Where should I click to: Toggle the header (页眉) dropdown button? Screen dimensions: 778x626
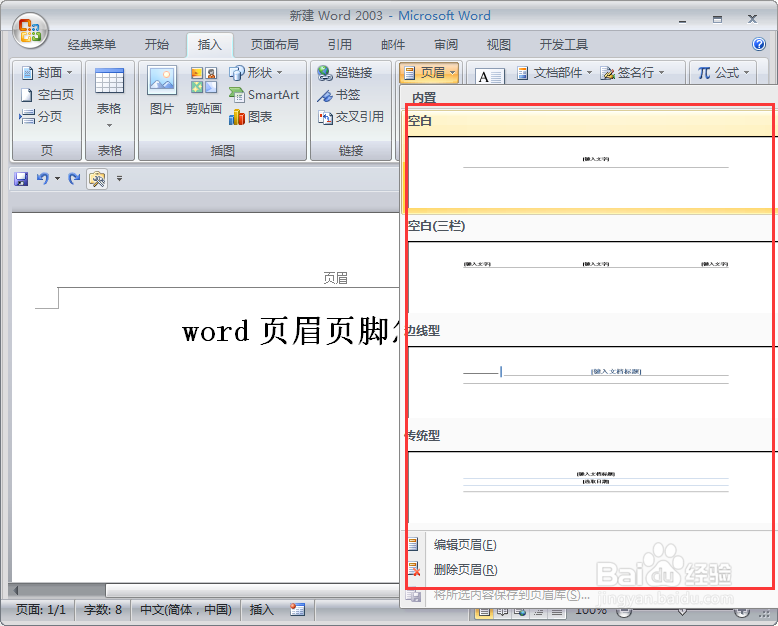click(430, 73)
